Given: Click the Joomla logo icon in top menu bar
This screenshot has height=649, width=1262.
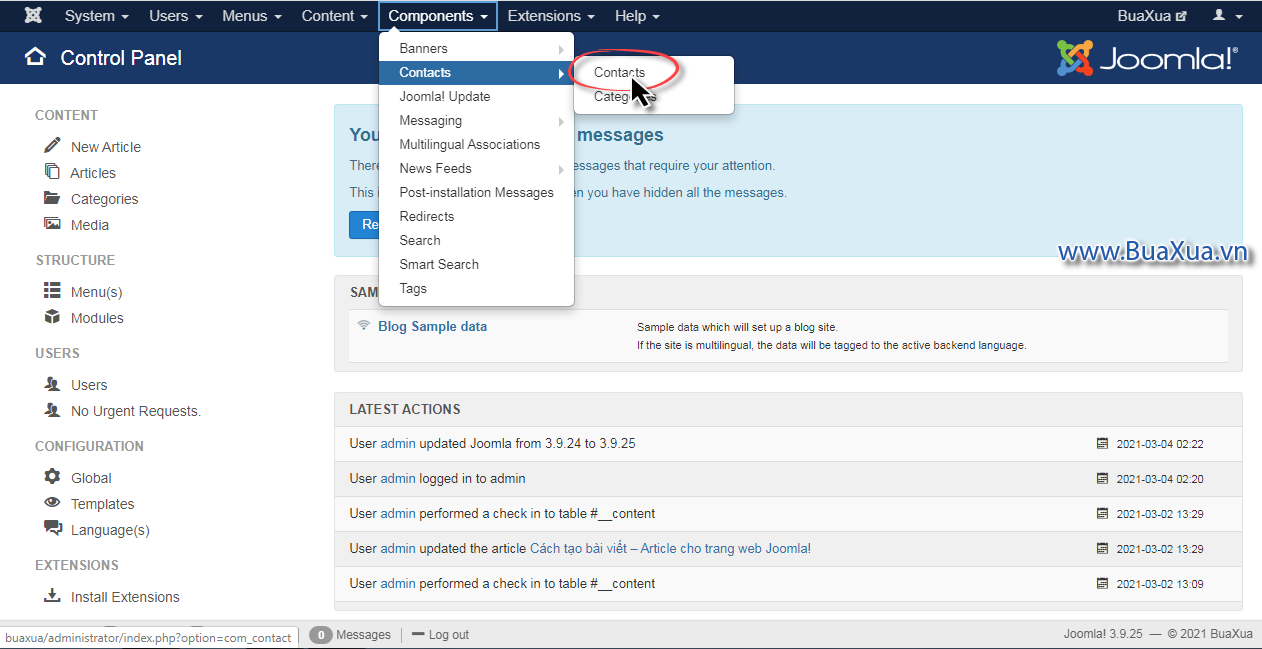Looking at the screenshot, I should 33,16.
